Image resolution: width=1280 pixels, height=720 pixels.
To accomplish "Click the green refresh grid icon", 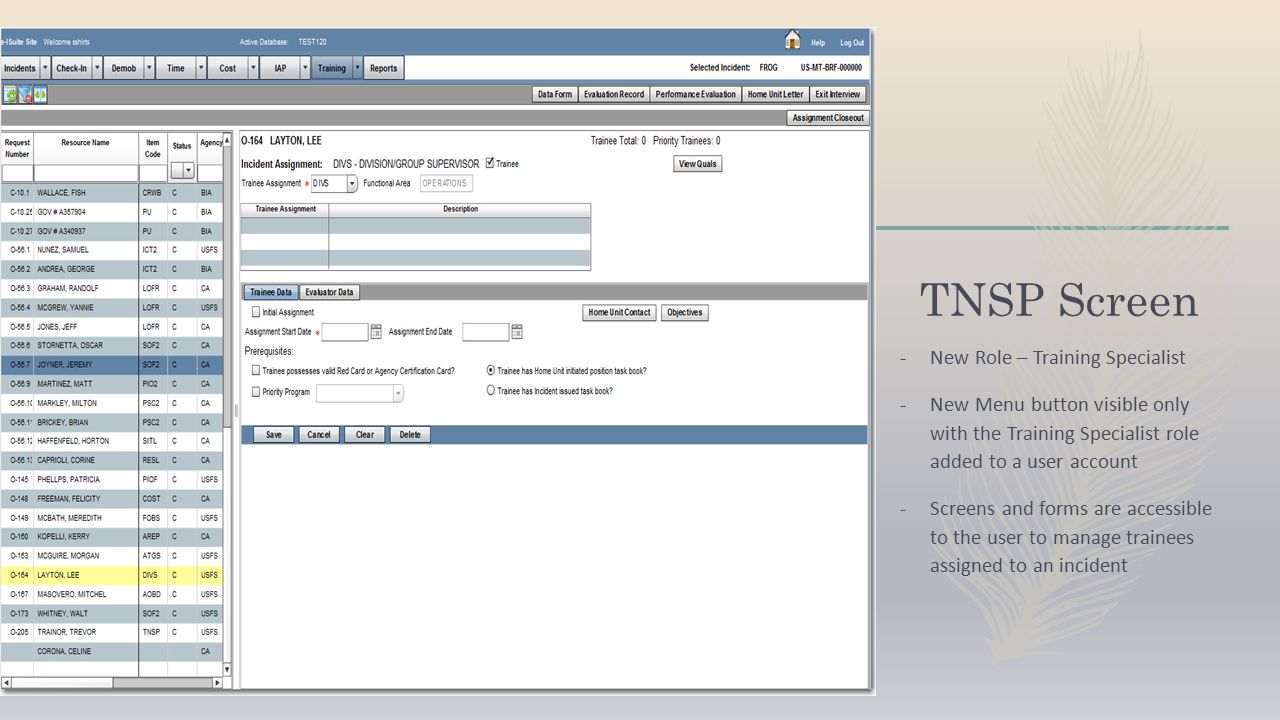I will (x=10, y=94).
